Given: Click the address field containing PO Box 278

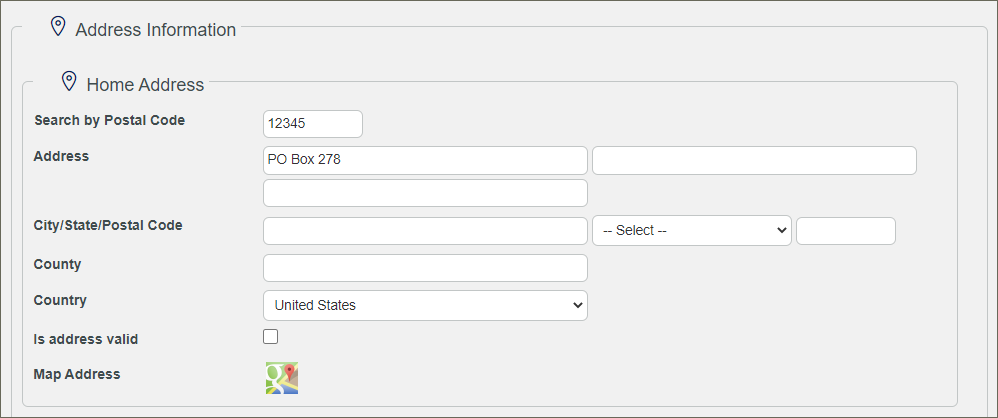Looking at the screenshot, I should pos(425,160).
